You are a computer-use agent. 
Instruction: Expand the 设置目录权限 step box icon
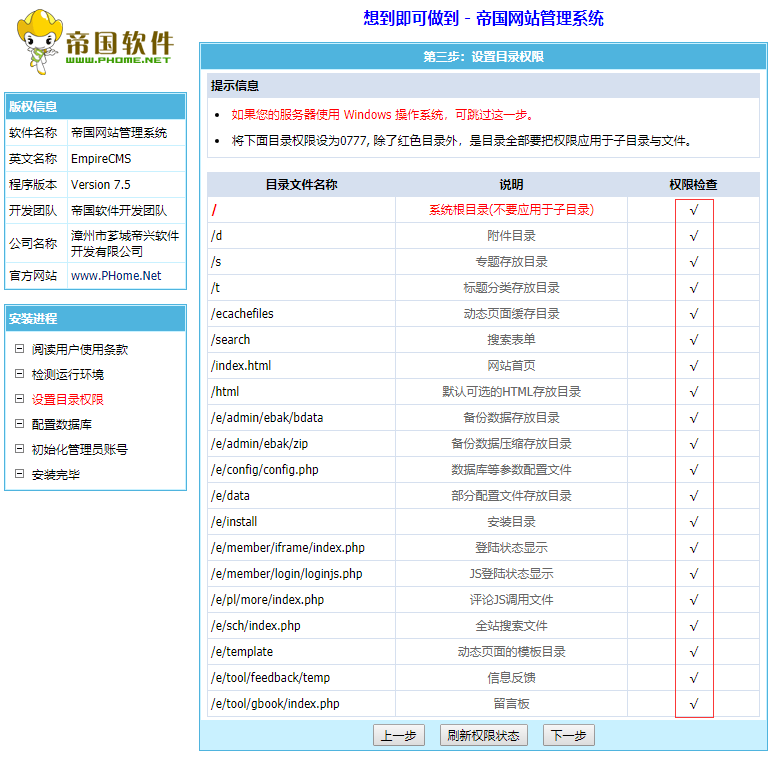click(19, 399)
